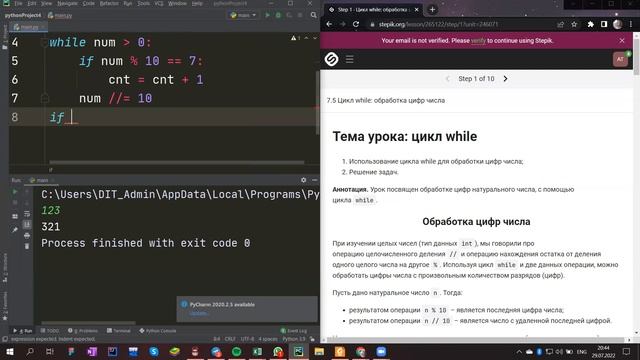Go to next step arrow
Screen dimensions: 640x360
click(505, 79)
